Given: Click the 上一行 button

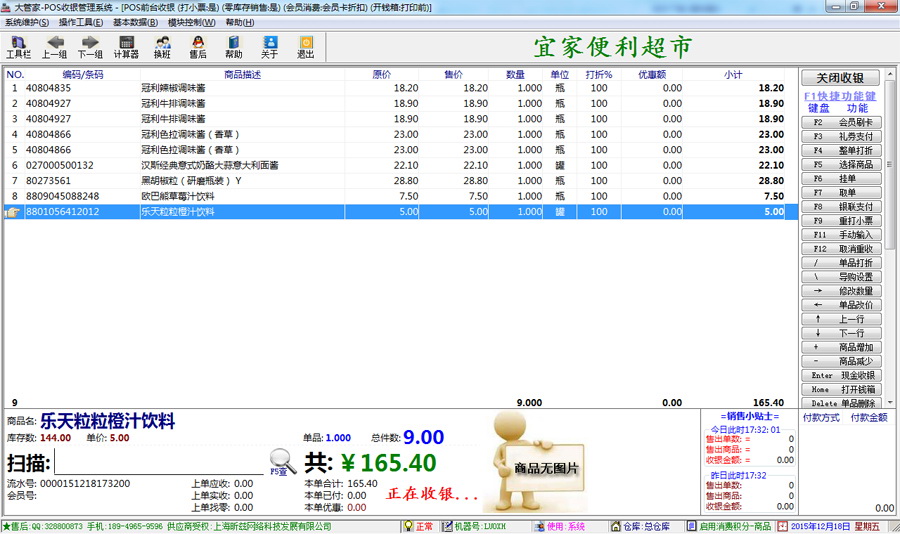Looking at the screenshot, I should coord(841,319).
